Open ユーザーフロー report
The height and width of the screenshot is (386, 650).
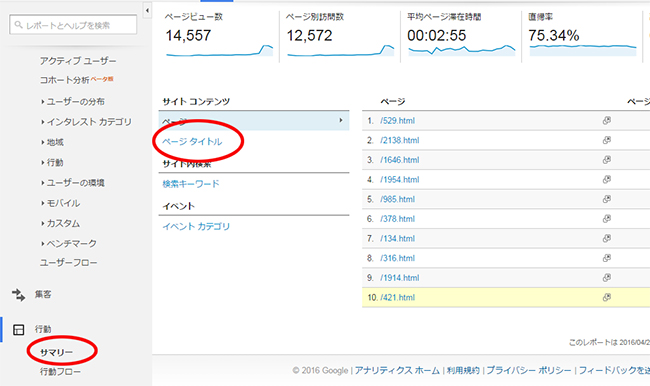(x=68, y=262)
